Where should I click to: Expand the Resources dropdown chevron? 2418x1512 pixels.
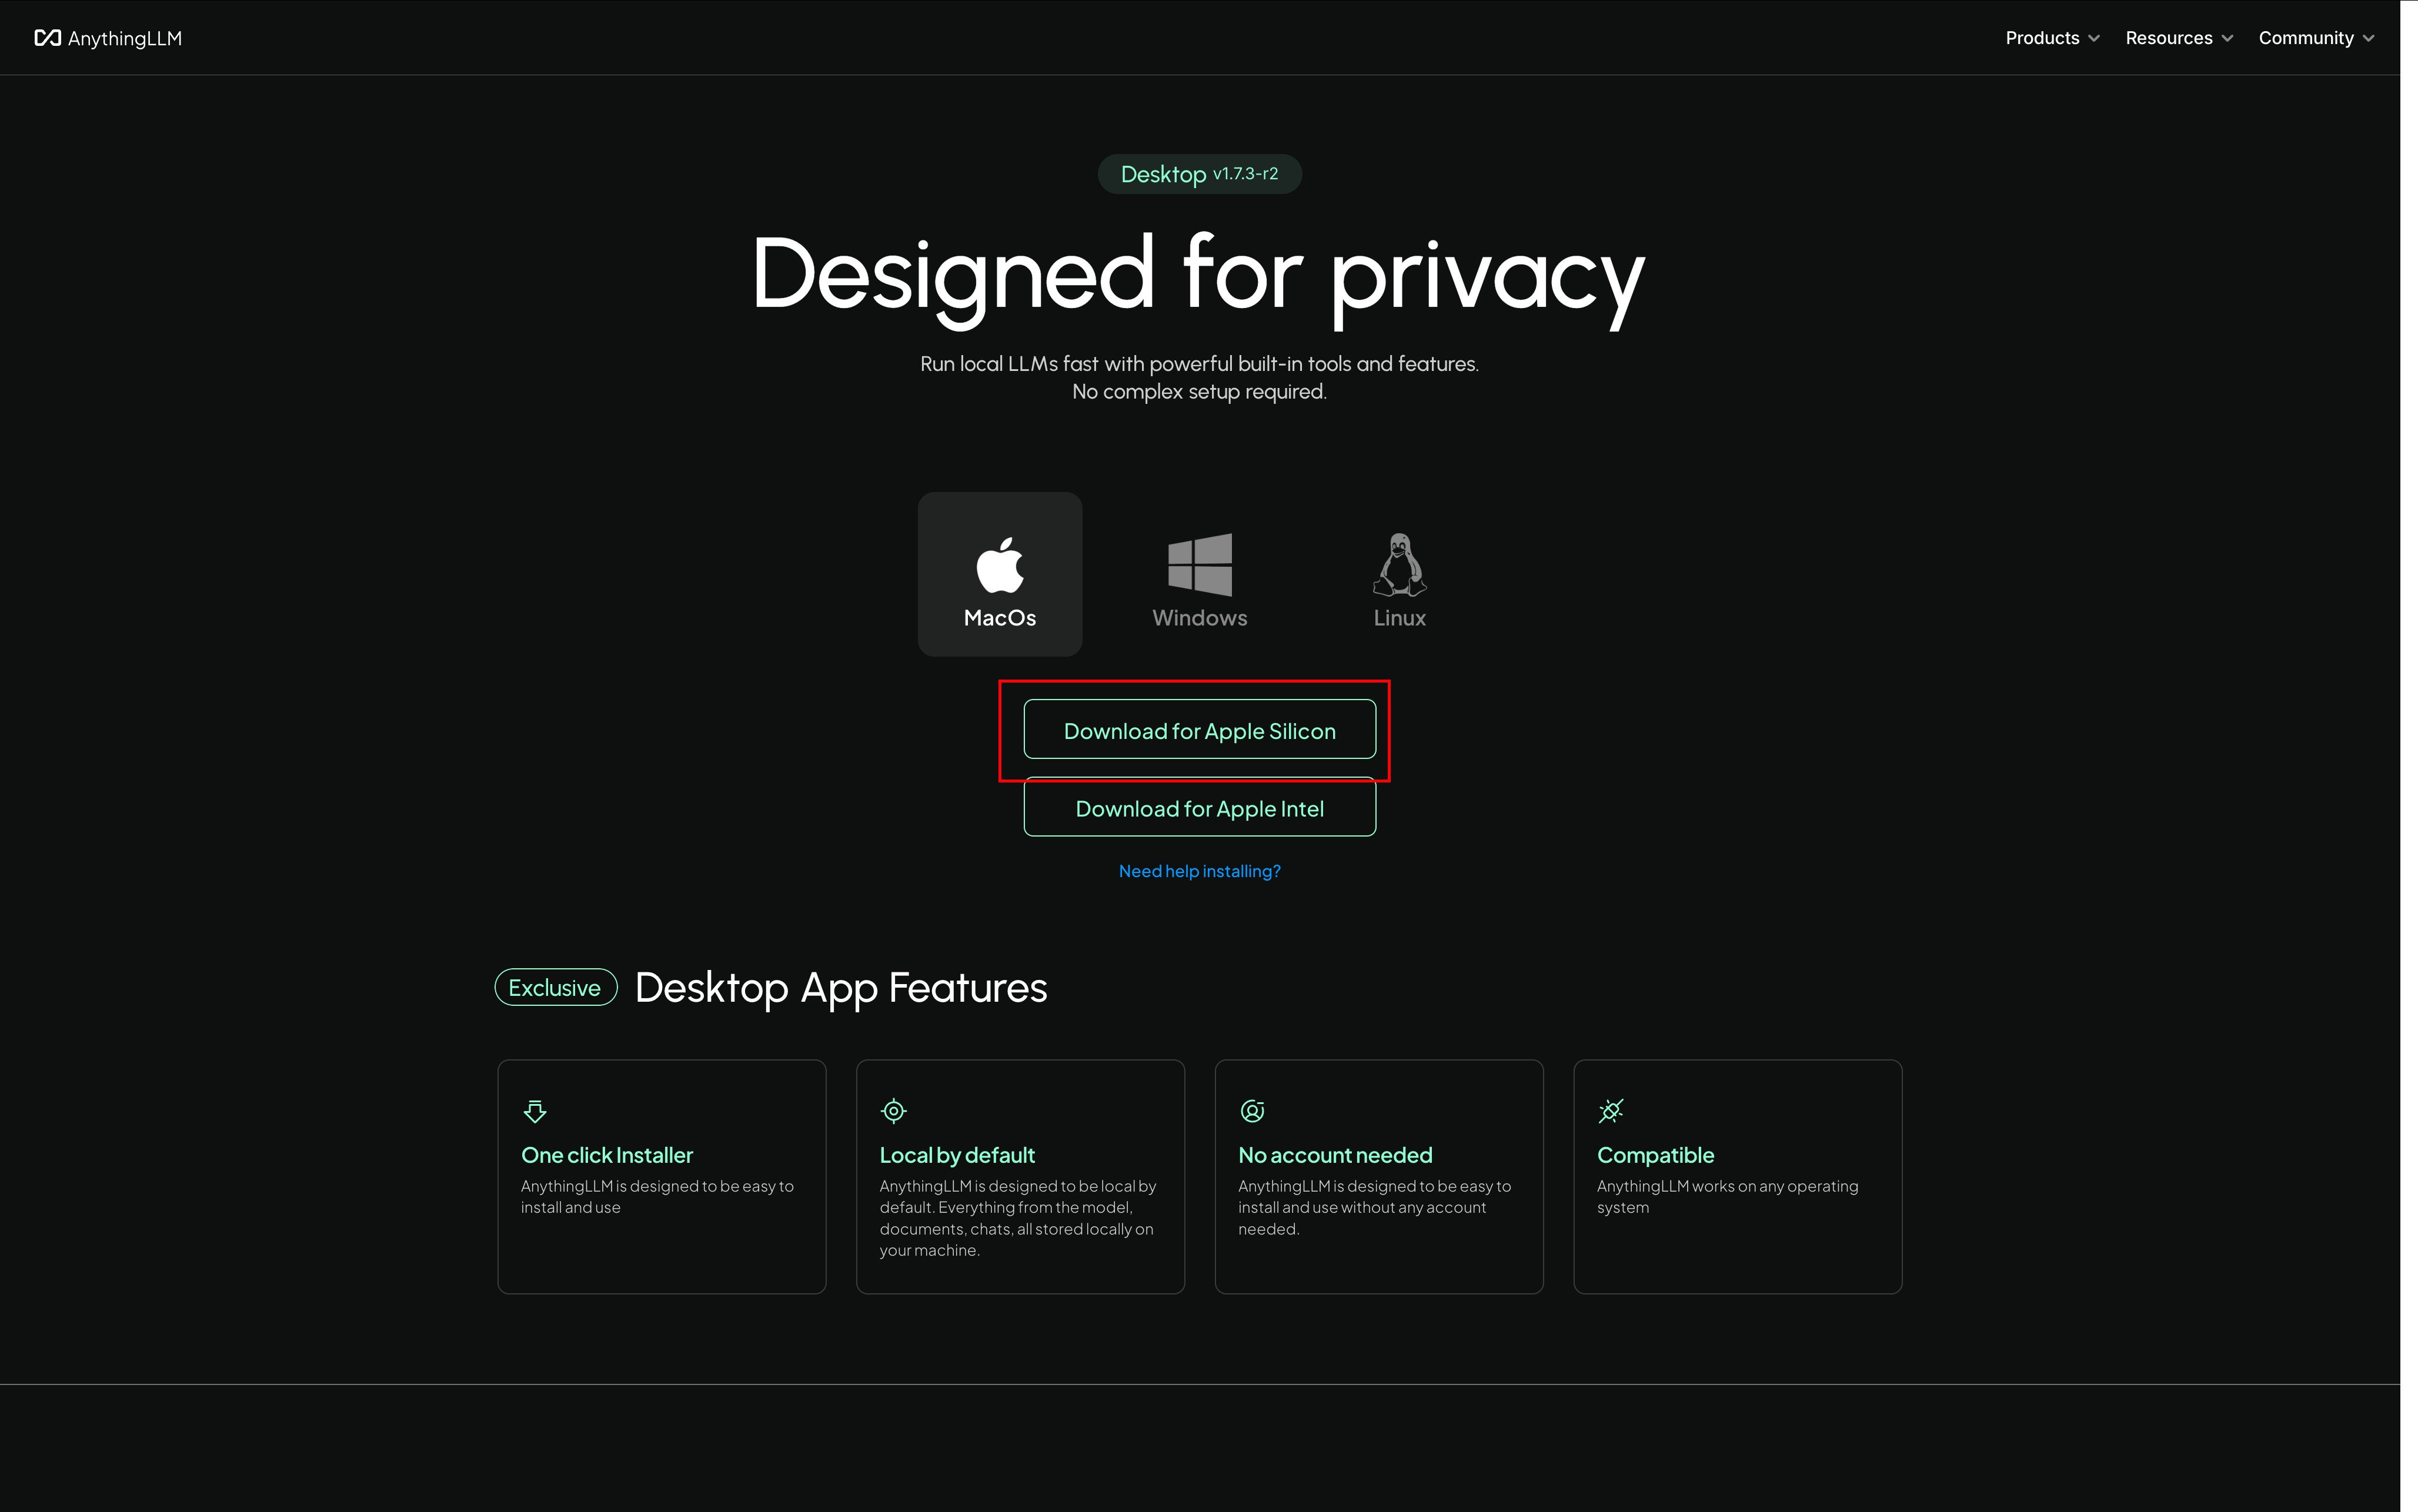click(x=2227, y=39)
